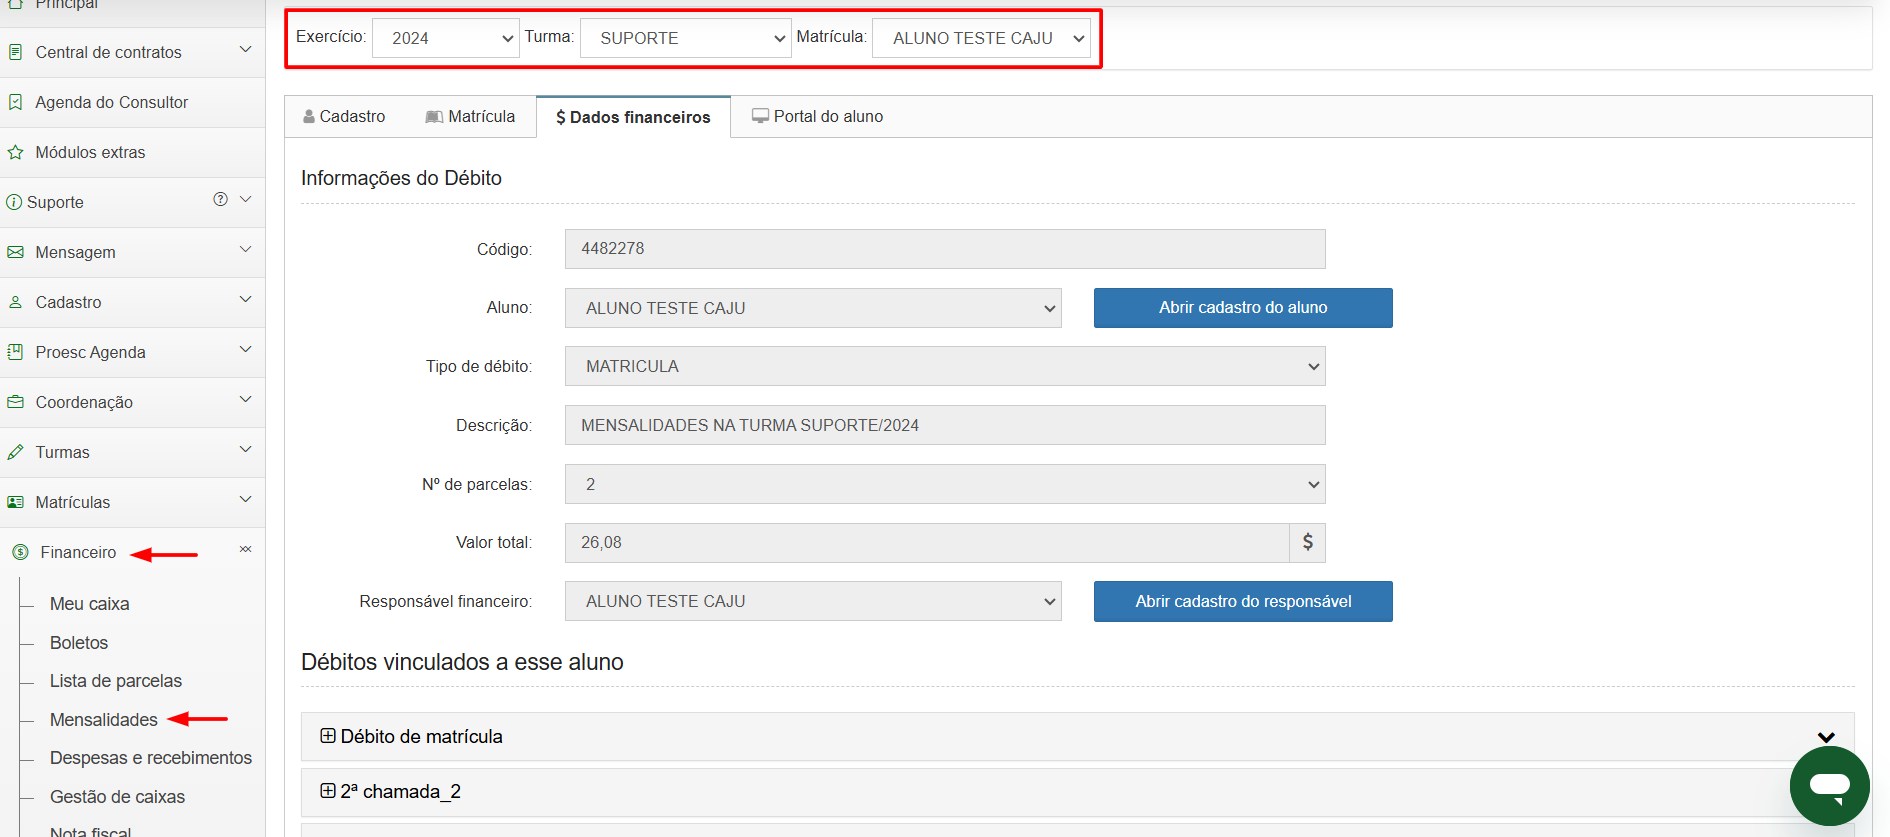Expand Suporte menu chevron
The image size is (1890, 837).
click(x=245, y=199)
